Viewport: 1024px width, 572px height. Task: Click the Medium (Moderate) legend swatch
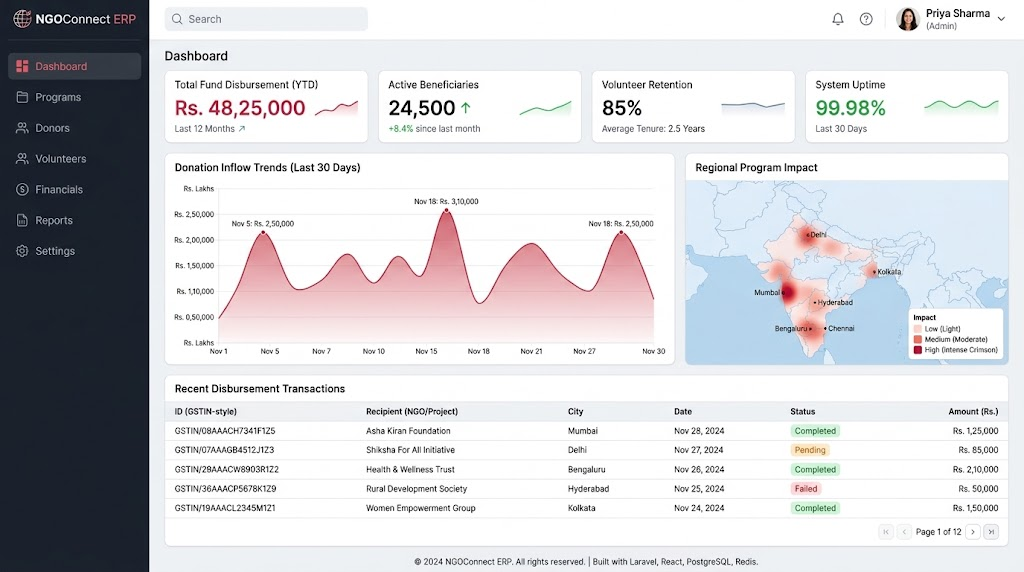918,340
